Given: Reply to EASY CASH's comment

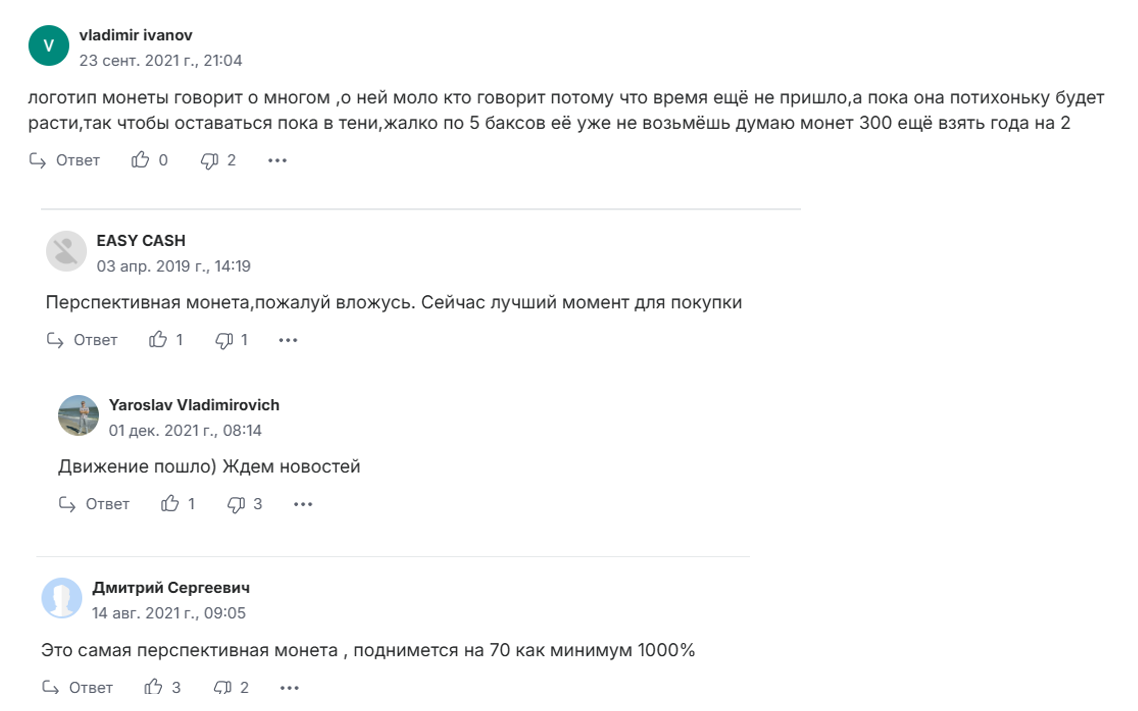Looking at the screenshot, I should click(83, 340).
